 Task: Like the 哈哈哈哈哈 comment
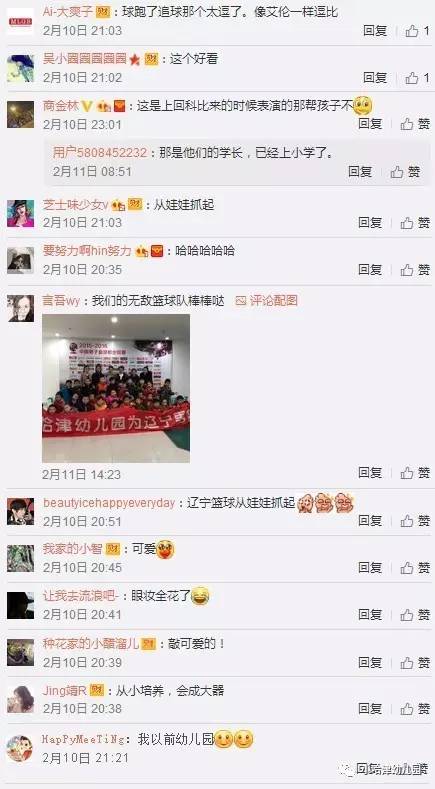coord(415,269)
